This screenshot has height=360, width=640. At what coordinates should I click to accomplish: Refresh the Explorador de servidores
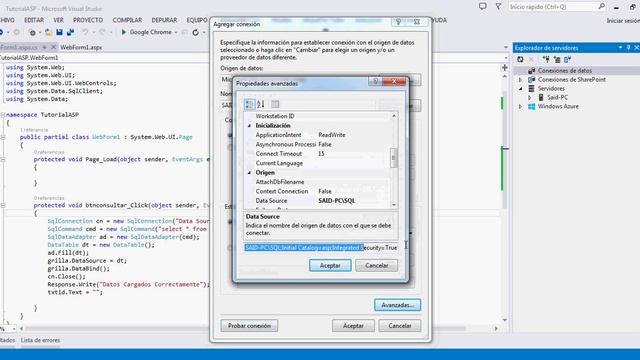520,60
